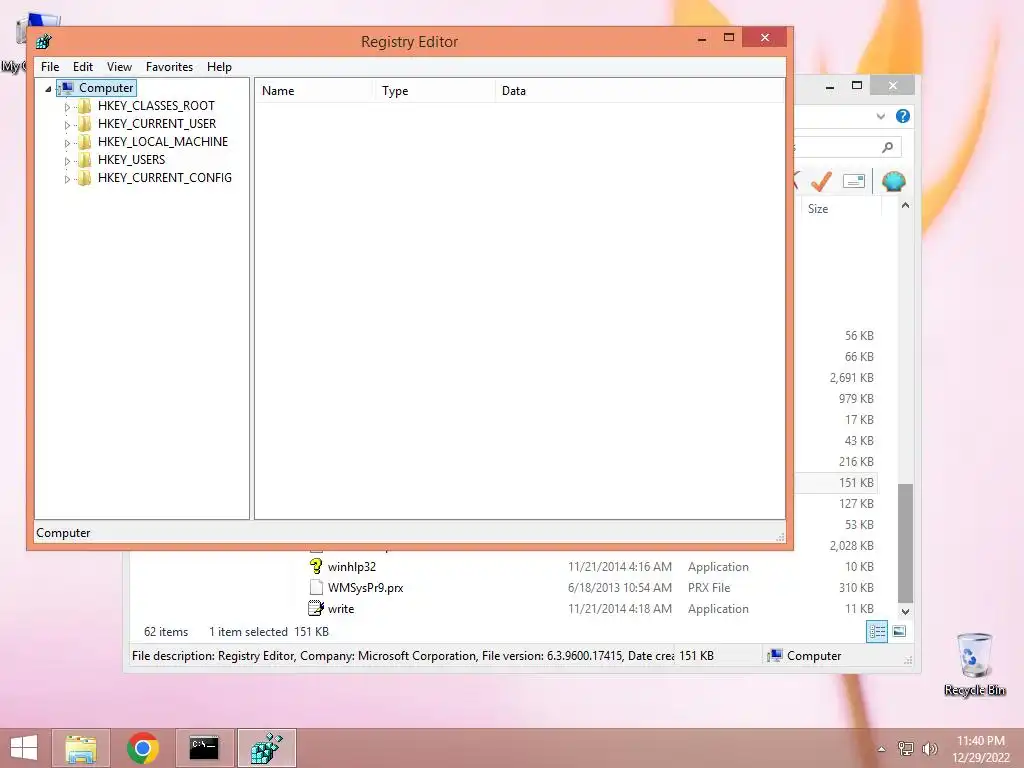The image size is (1024, 768).
Task: Click the HKEY_USERS folder icon
Action: (84, 159)
